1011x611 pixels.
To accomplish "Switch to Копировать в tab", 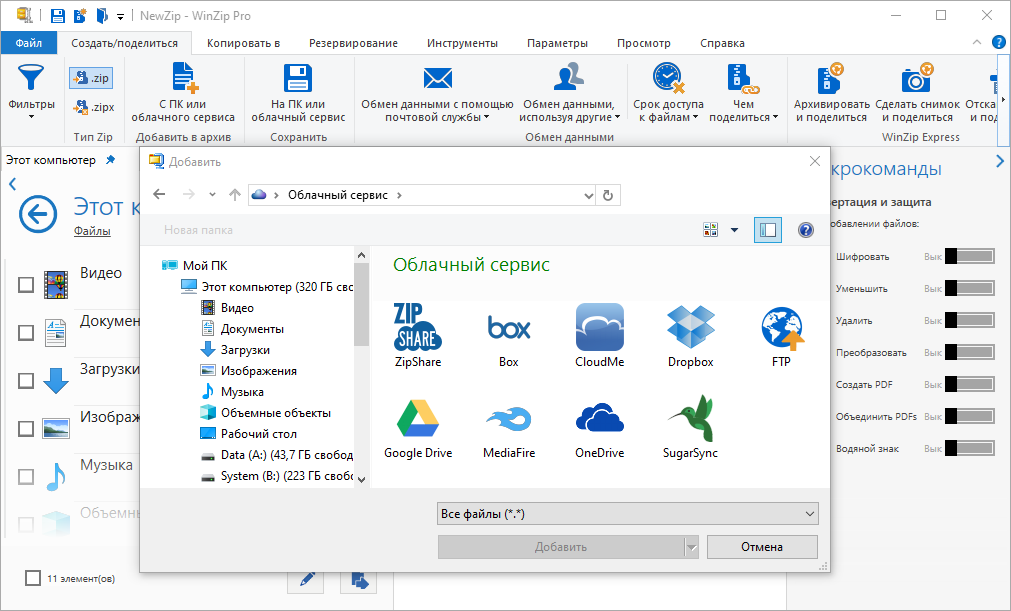I will click(243, 43).
